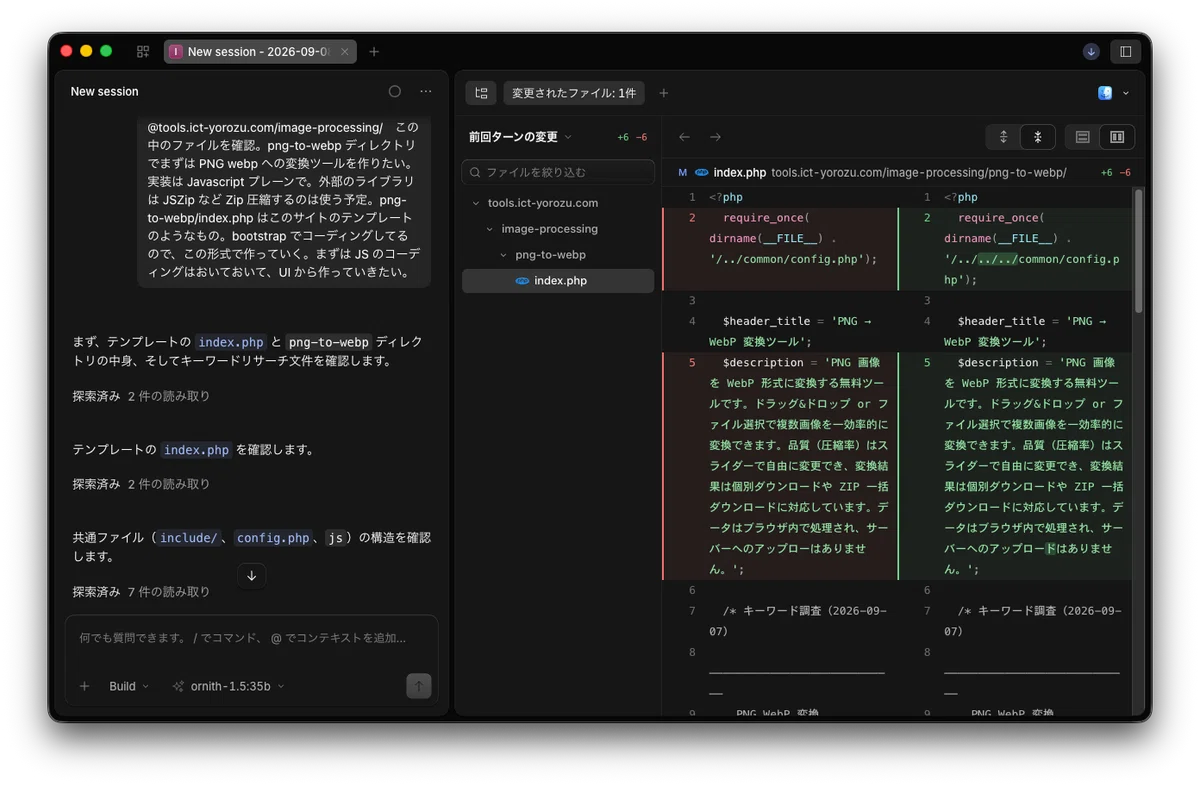Viewport: 1200px width, 786px height.
Task: Focus the ファイルを絞り込む filter field
Action: coord(558,172)
